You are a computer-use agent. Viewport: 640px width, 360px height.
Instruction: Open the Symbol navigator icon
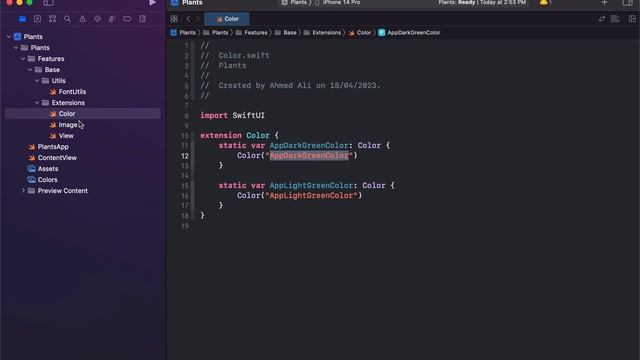52,19
